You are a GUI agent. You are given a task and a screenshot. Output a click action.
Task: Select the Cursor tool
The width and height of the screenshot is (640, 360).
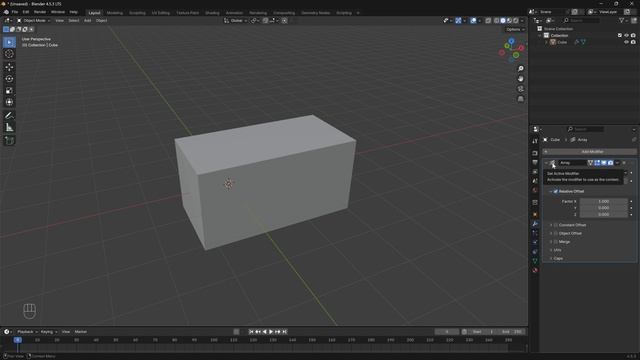point(9,54)
